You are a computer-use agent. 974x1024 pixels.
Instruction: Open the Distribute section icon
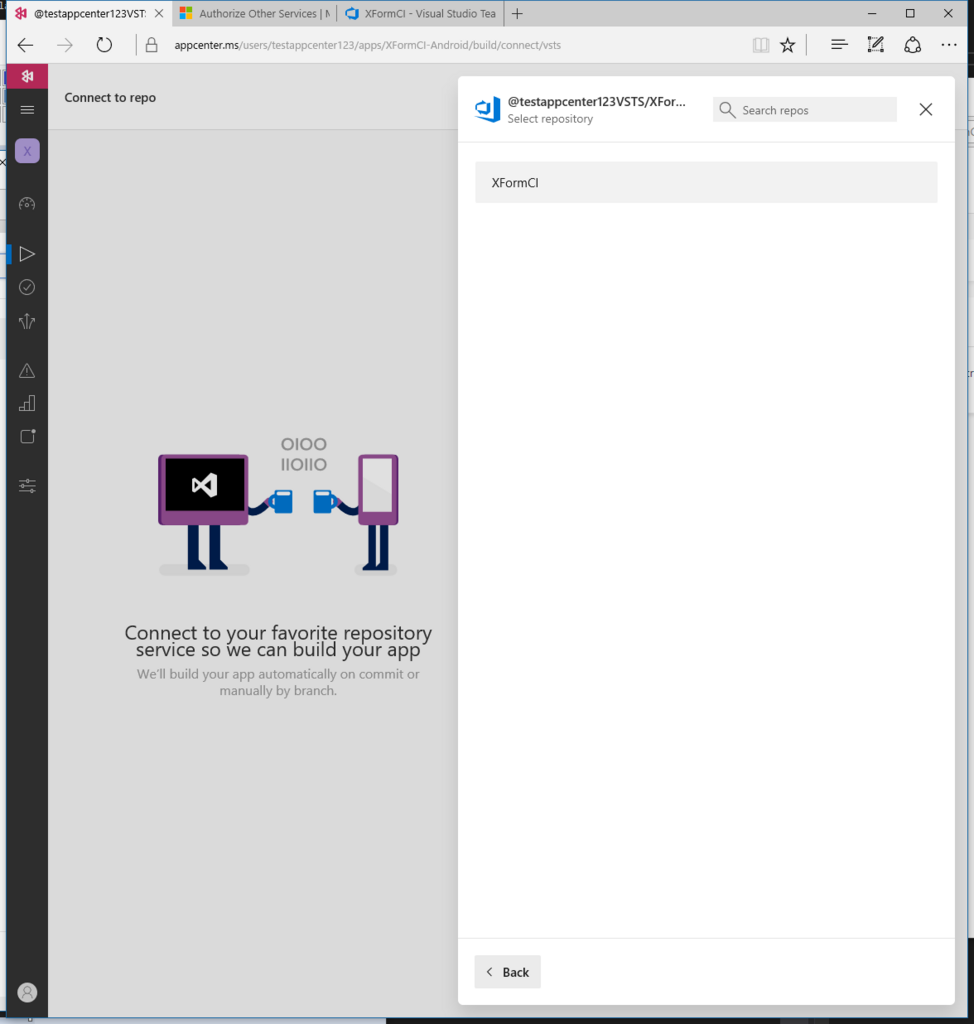click(x=27, y=321)
